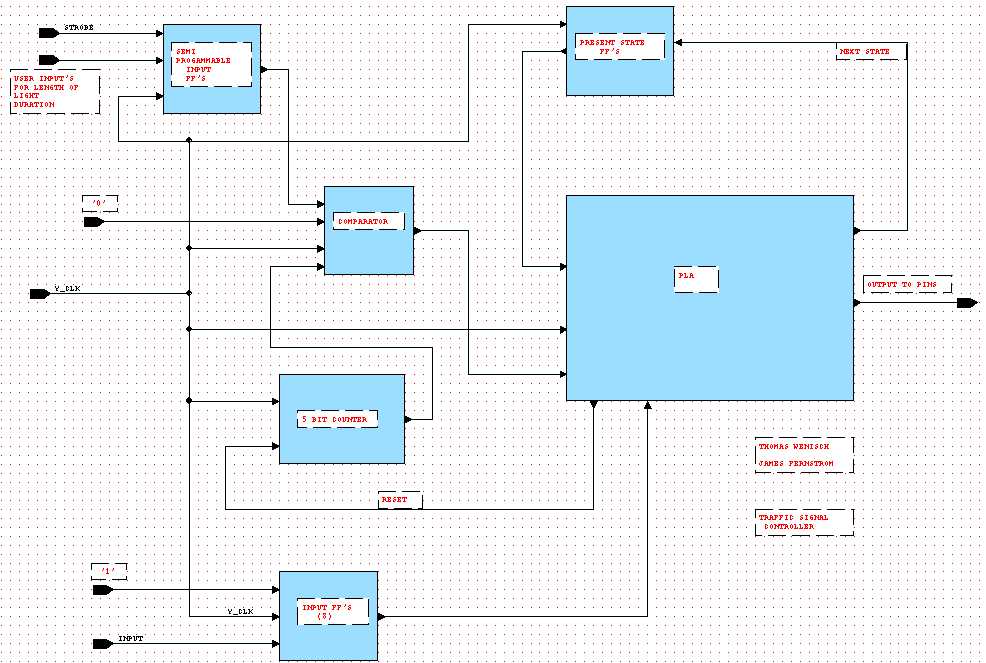Select the large PLA block
Image resolution: width=986 pixels, height=663 pixels.
point(710,298)
